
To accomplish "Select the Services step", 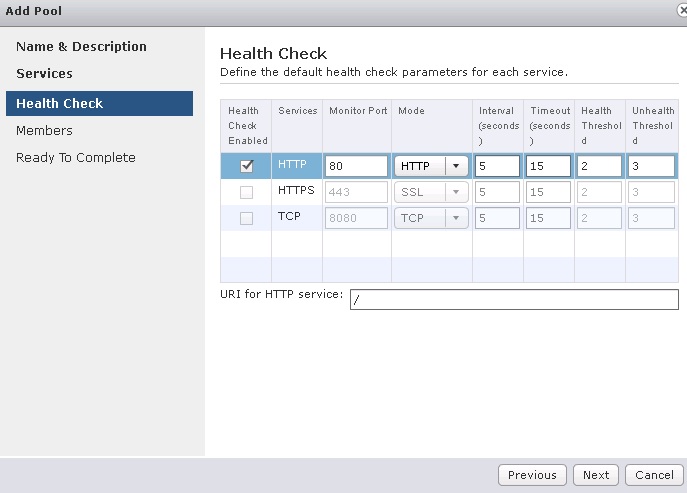I will [x=44, y=74].
